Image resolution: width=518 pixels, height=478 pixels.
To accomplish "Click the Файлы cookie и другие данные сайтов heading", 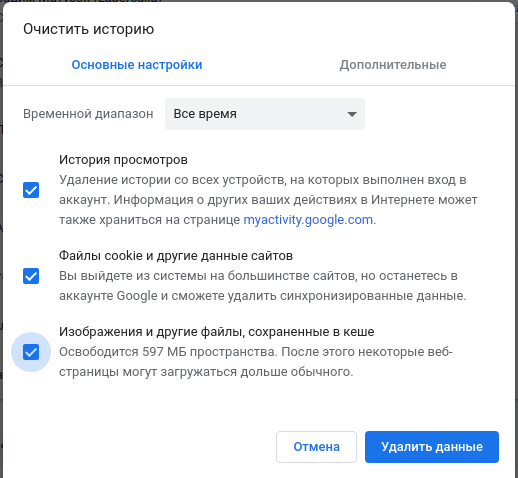I will click(x=176, y=256).
